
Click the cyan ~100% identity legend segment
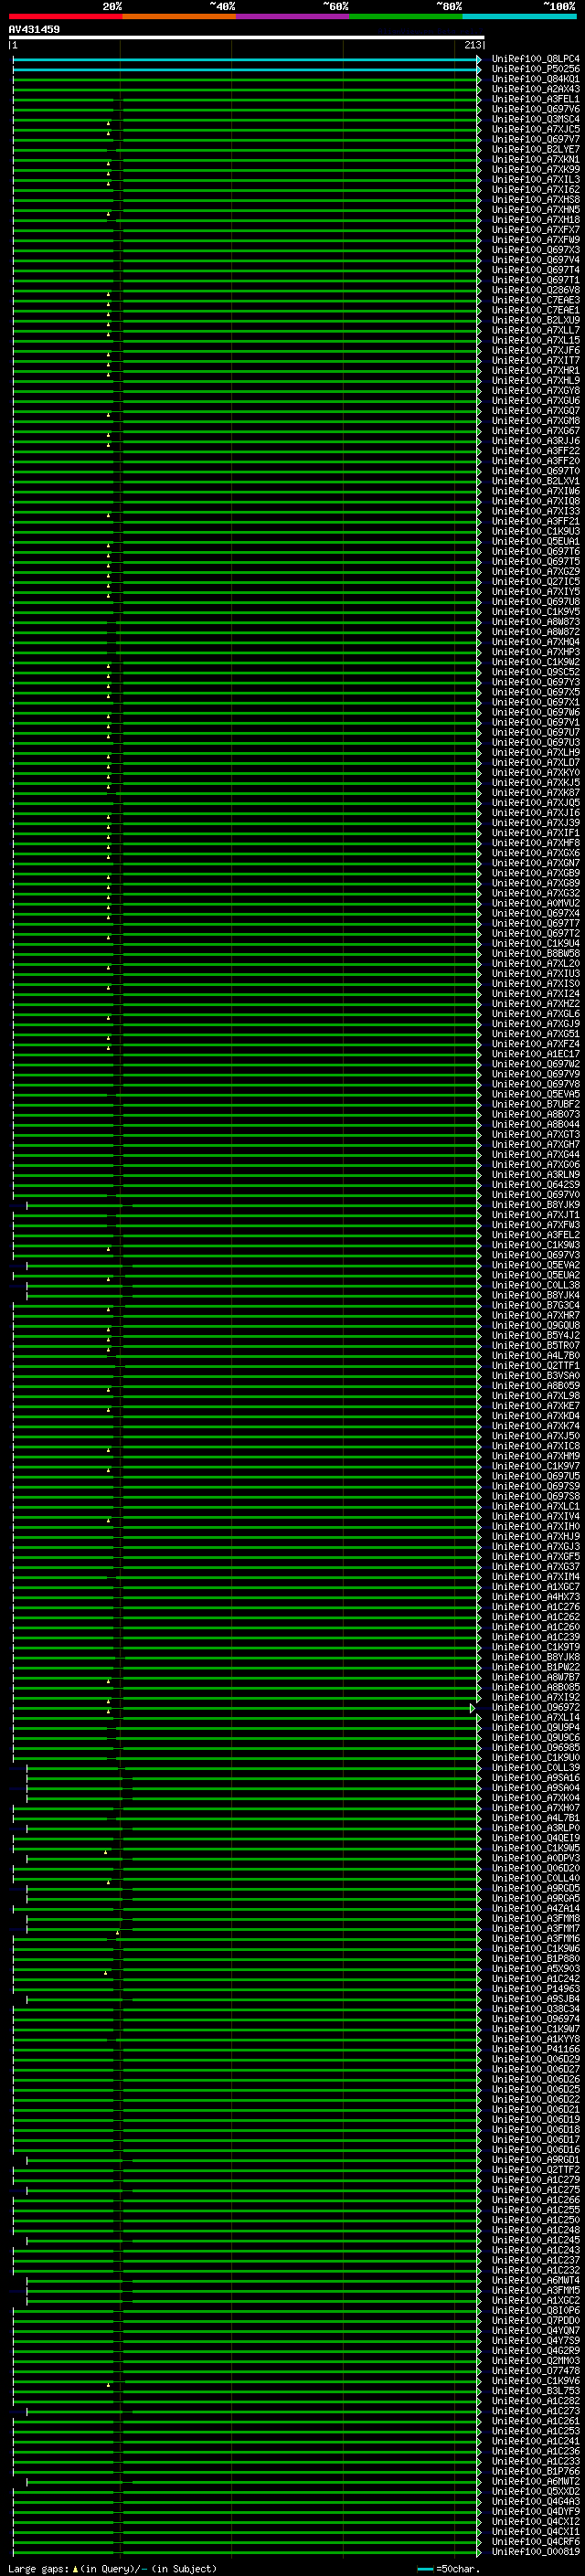coord(520,16)
